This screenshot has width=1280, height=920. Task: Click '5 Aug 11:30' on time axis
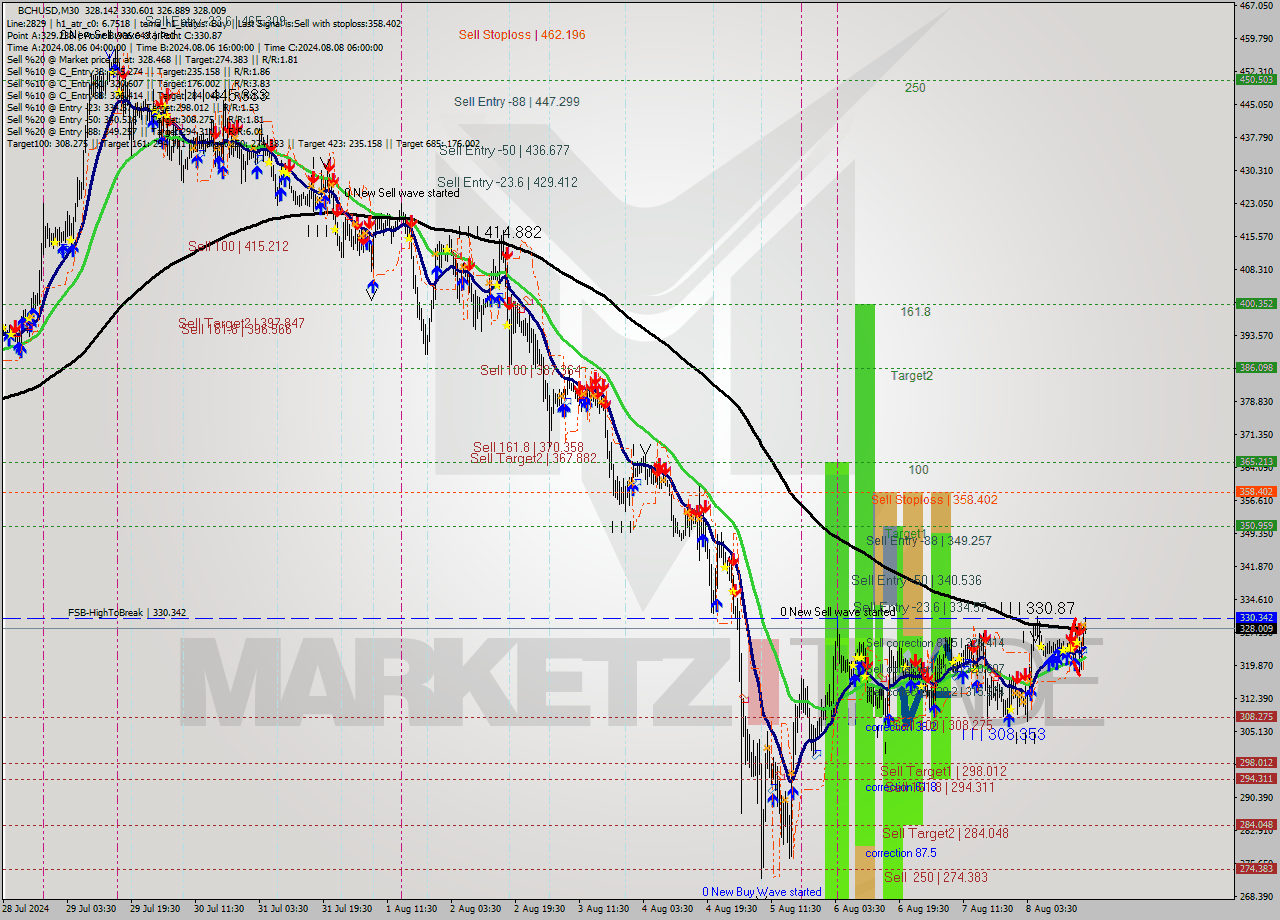tap(794, 909)
